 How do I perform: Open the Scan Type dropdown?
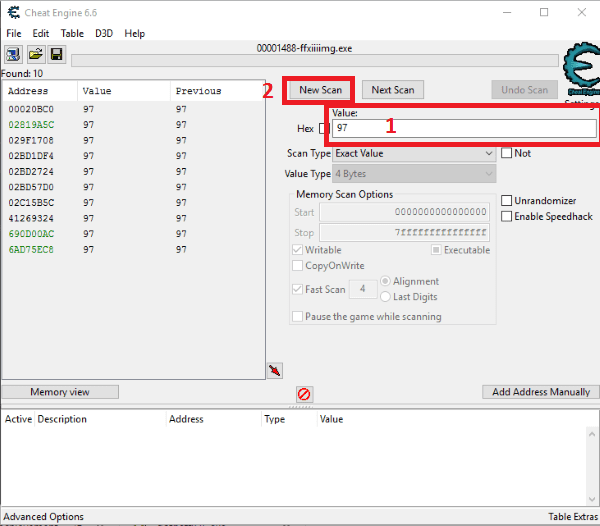point(414,153)
